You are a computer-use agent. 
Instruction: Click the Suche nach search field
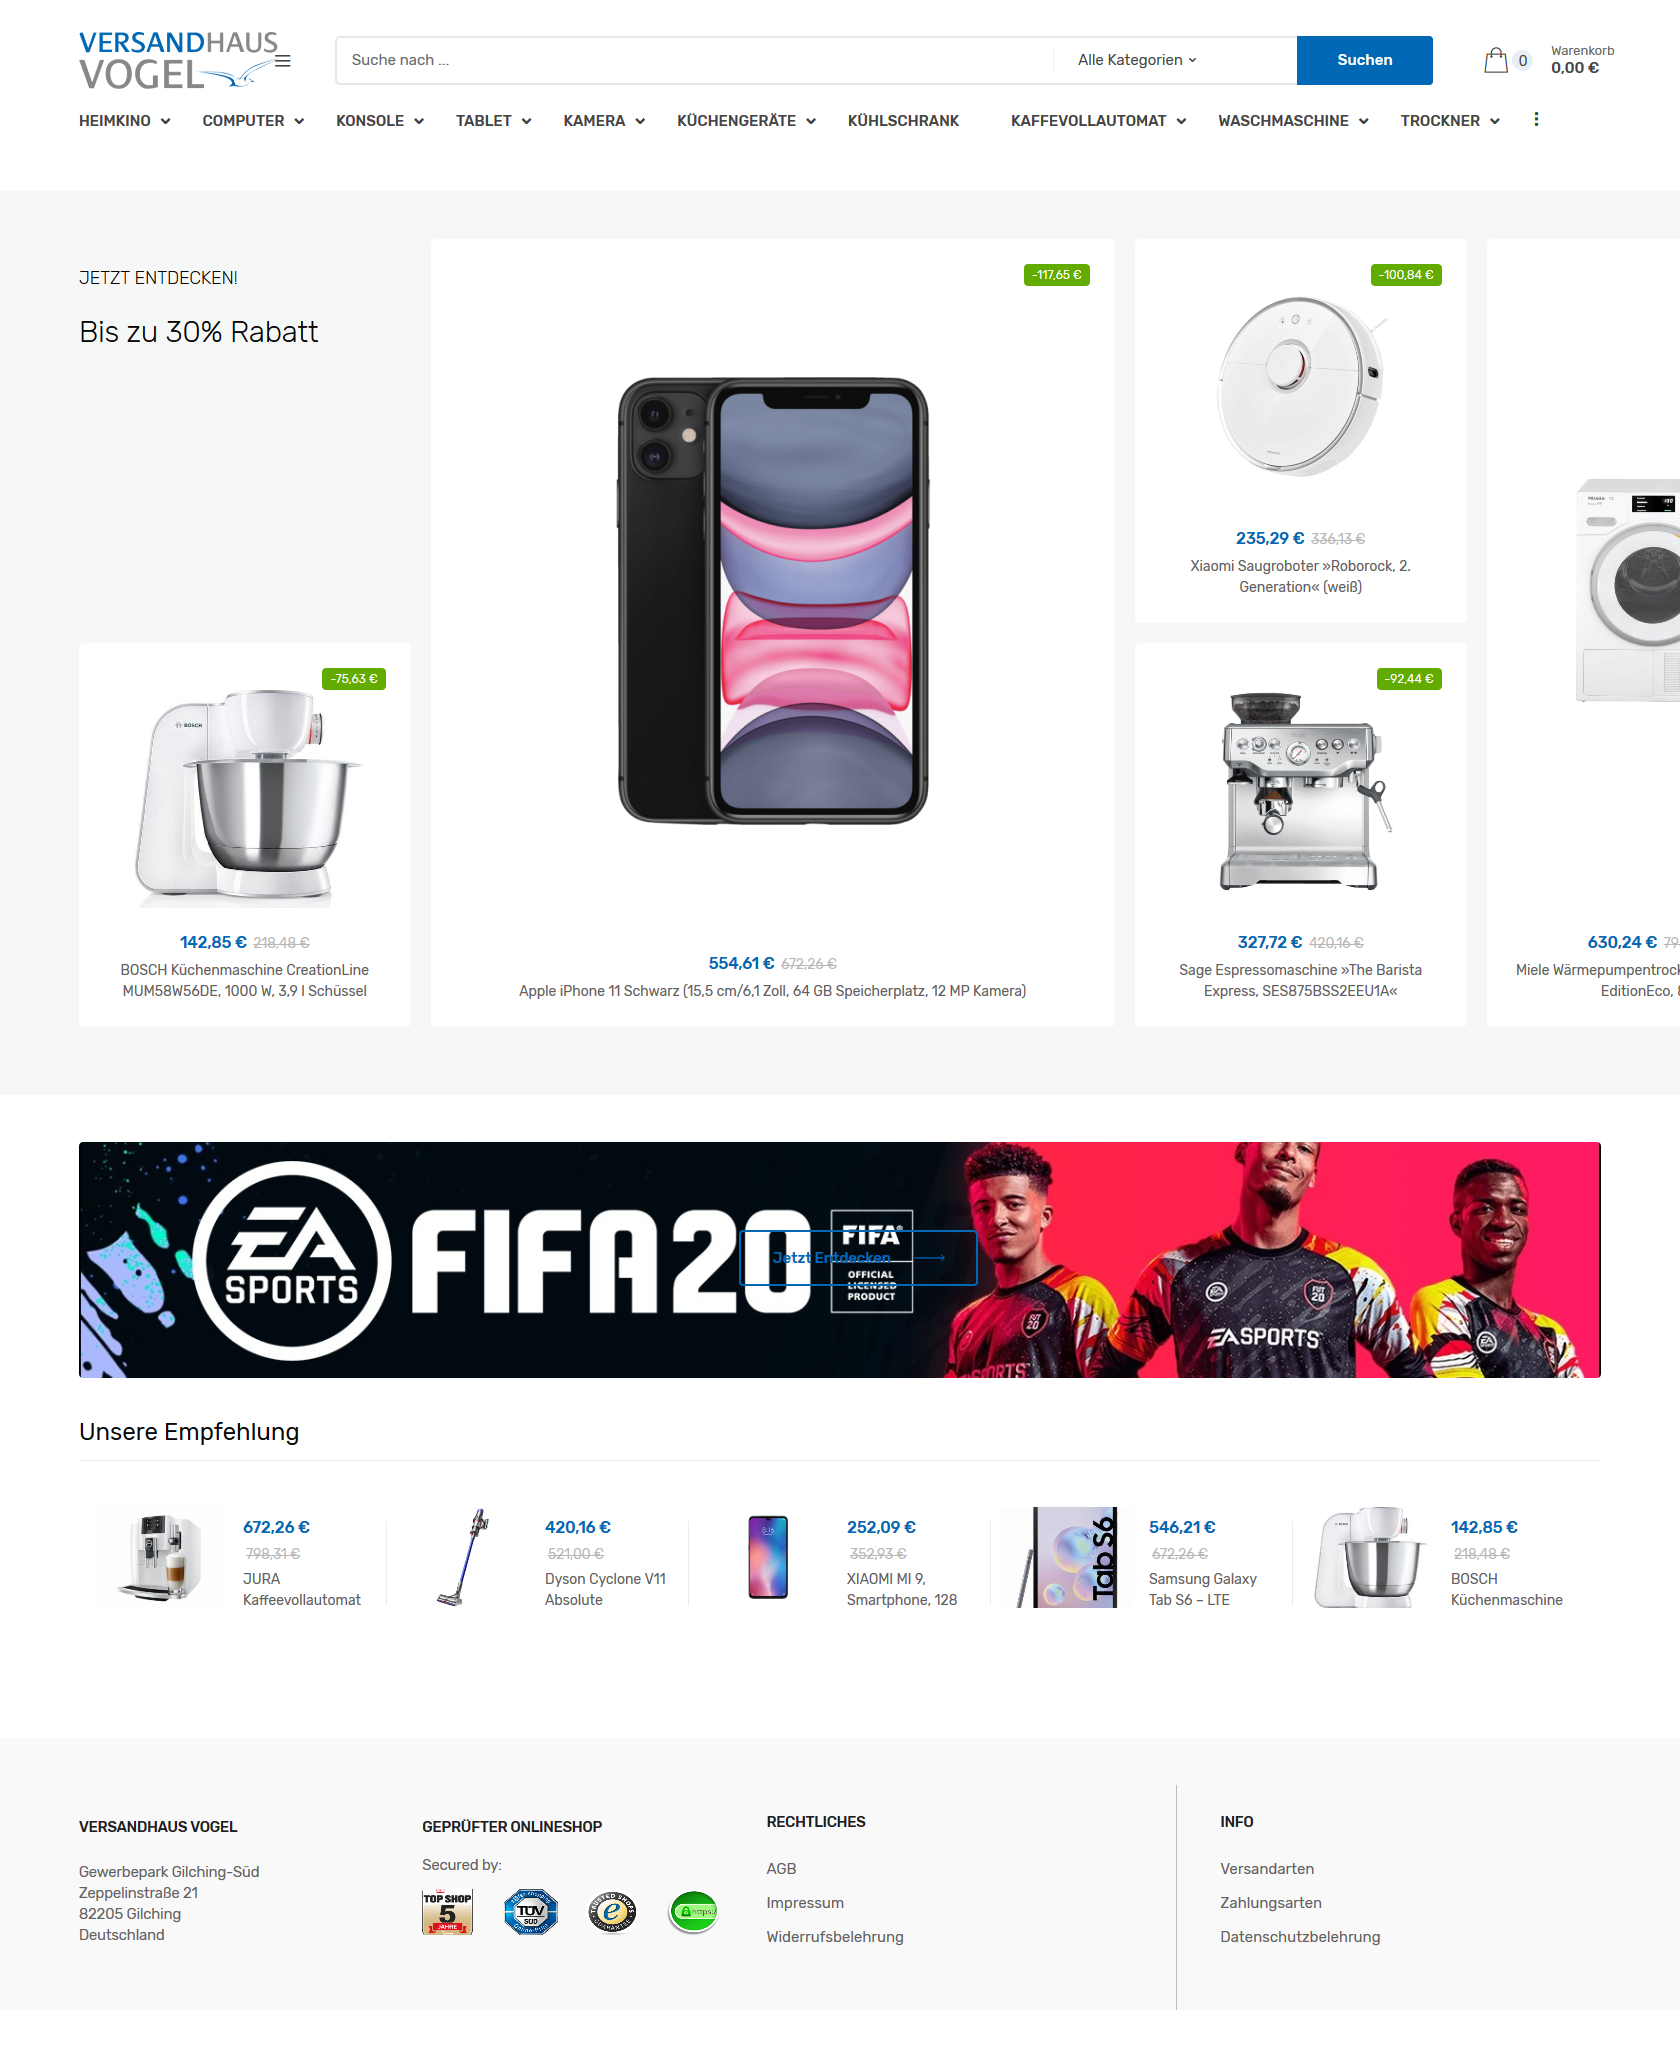pyautogui.click(x=694, y=60)
